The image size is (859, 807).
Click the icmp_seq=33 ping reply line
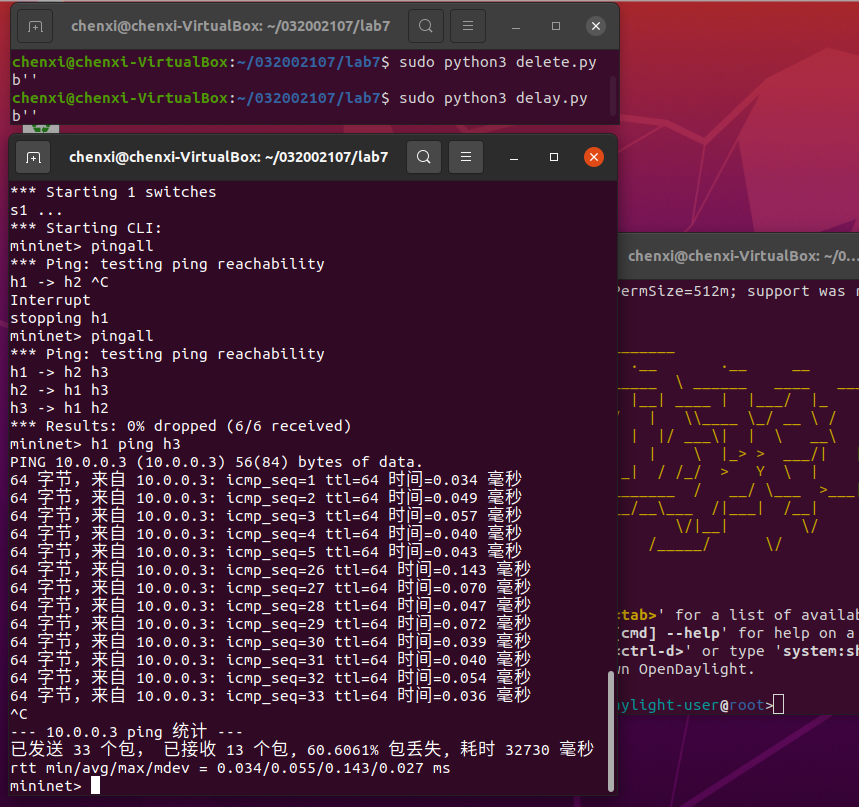tap(270, 696)
